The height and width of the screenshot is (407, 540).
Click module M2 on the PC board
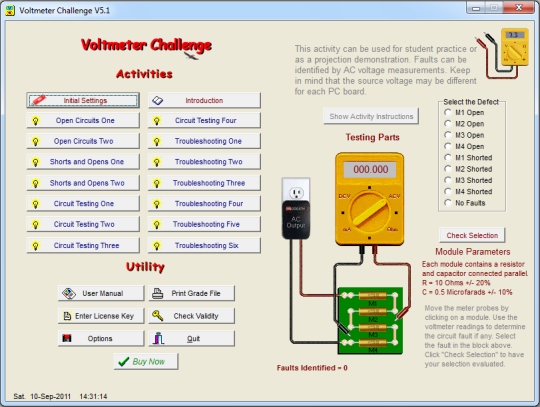373,312
